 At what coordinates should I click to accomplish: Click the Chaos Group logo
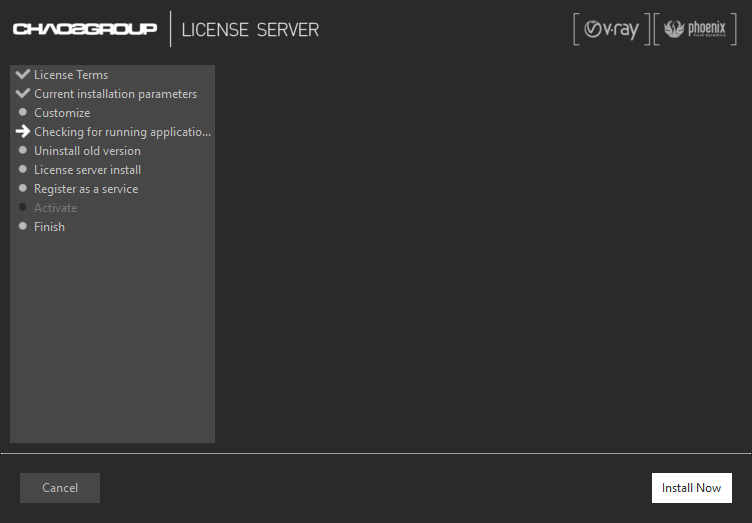(85, 29)
